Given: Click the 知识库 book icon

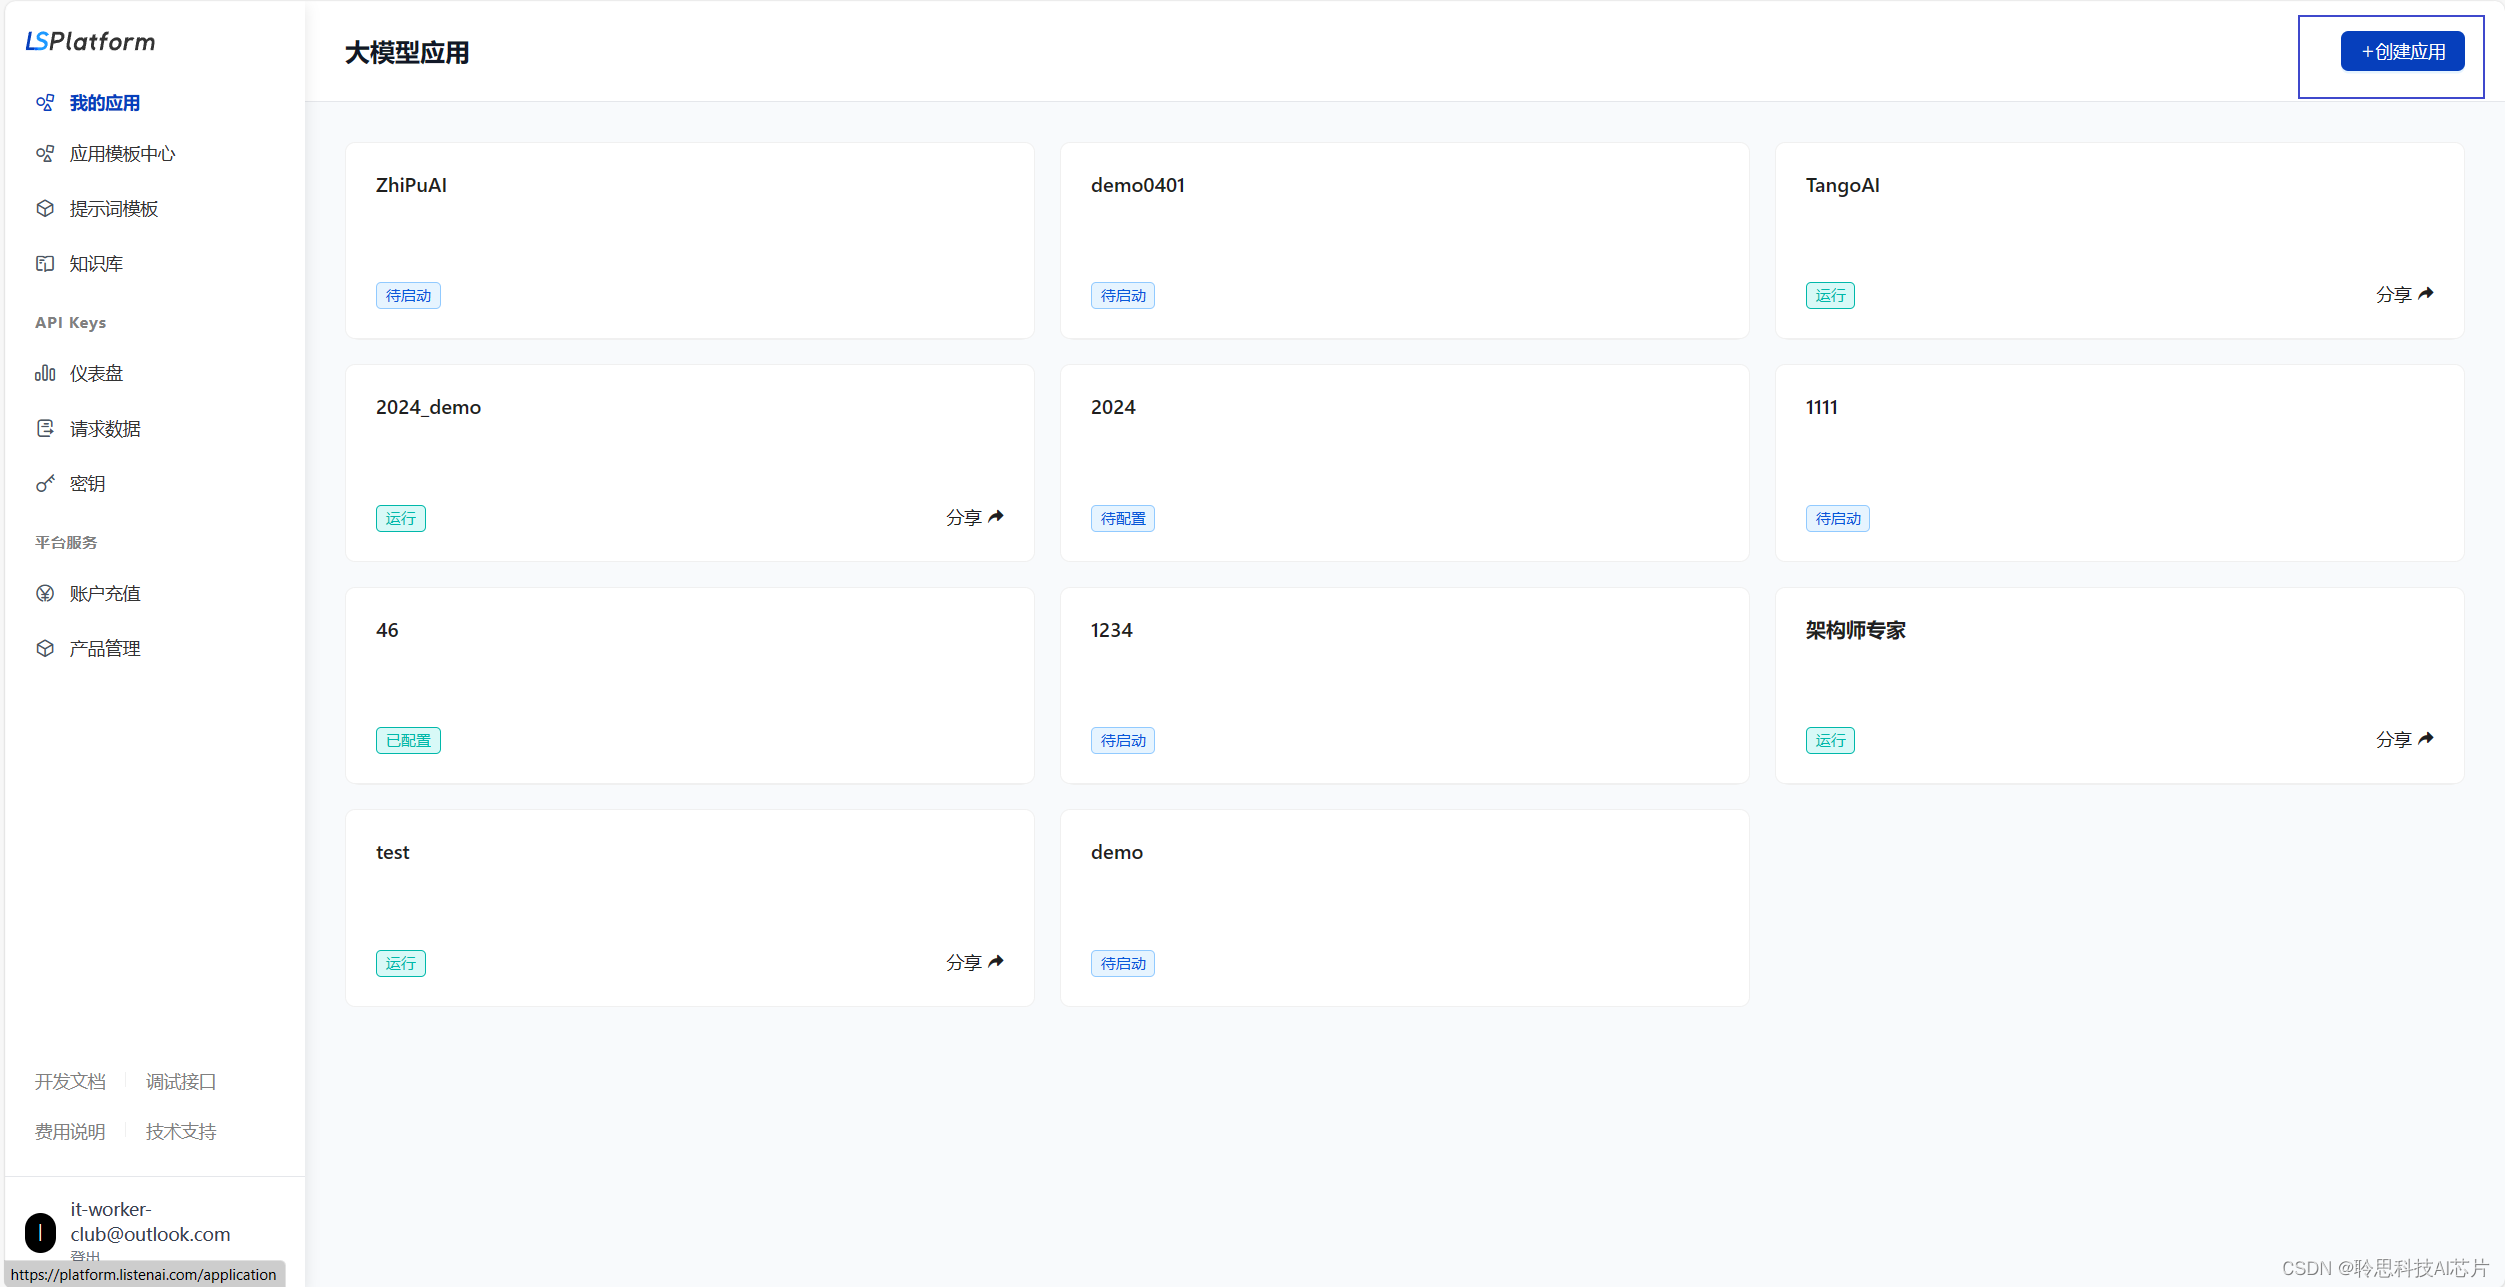Looking at the screenshot, I should [x=45, y=264].
